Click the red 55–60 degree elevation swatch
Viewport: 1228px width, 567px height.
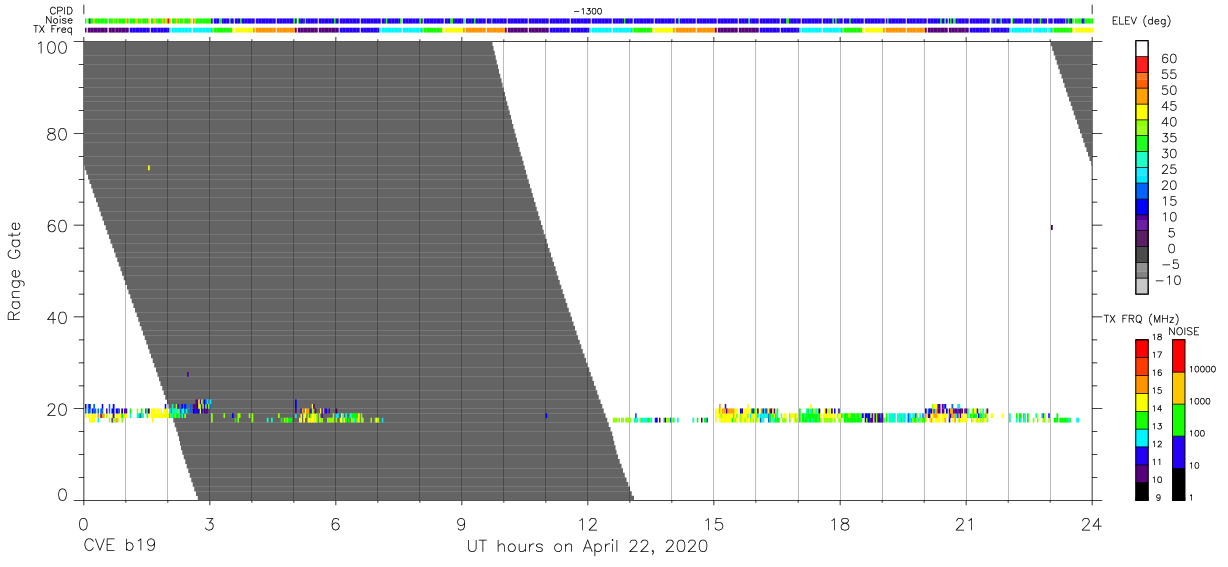click(1143, 66)
